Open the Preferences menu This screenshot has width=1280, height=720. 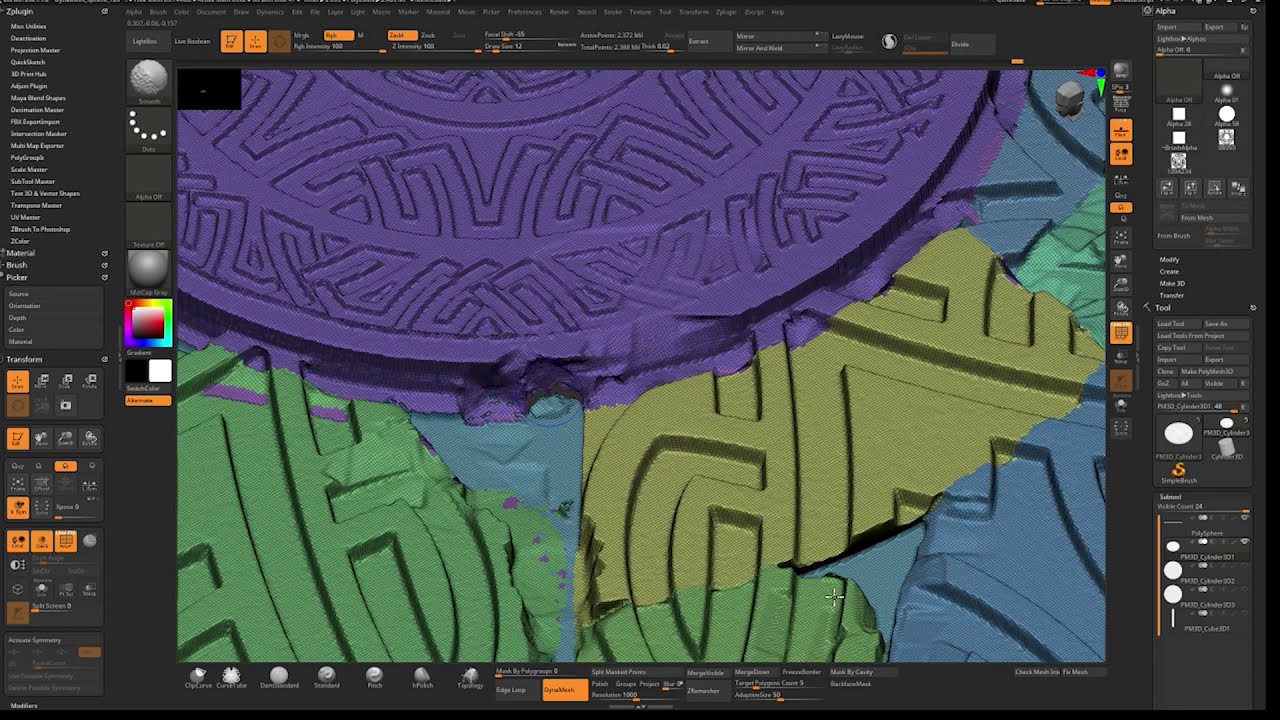tap(524, 12)
